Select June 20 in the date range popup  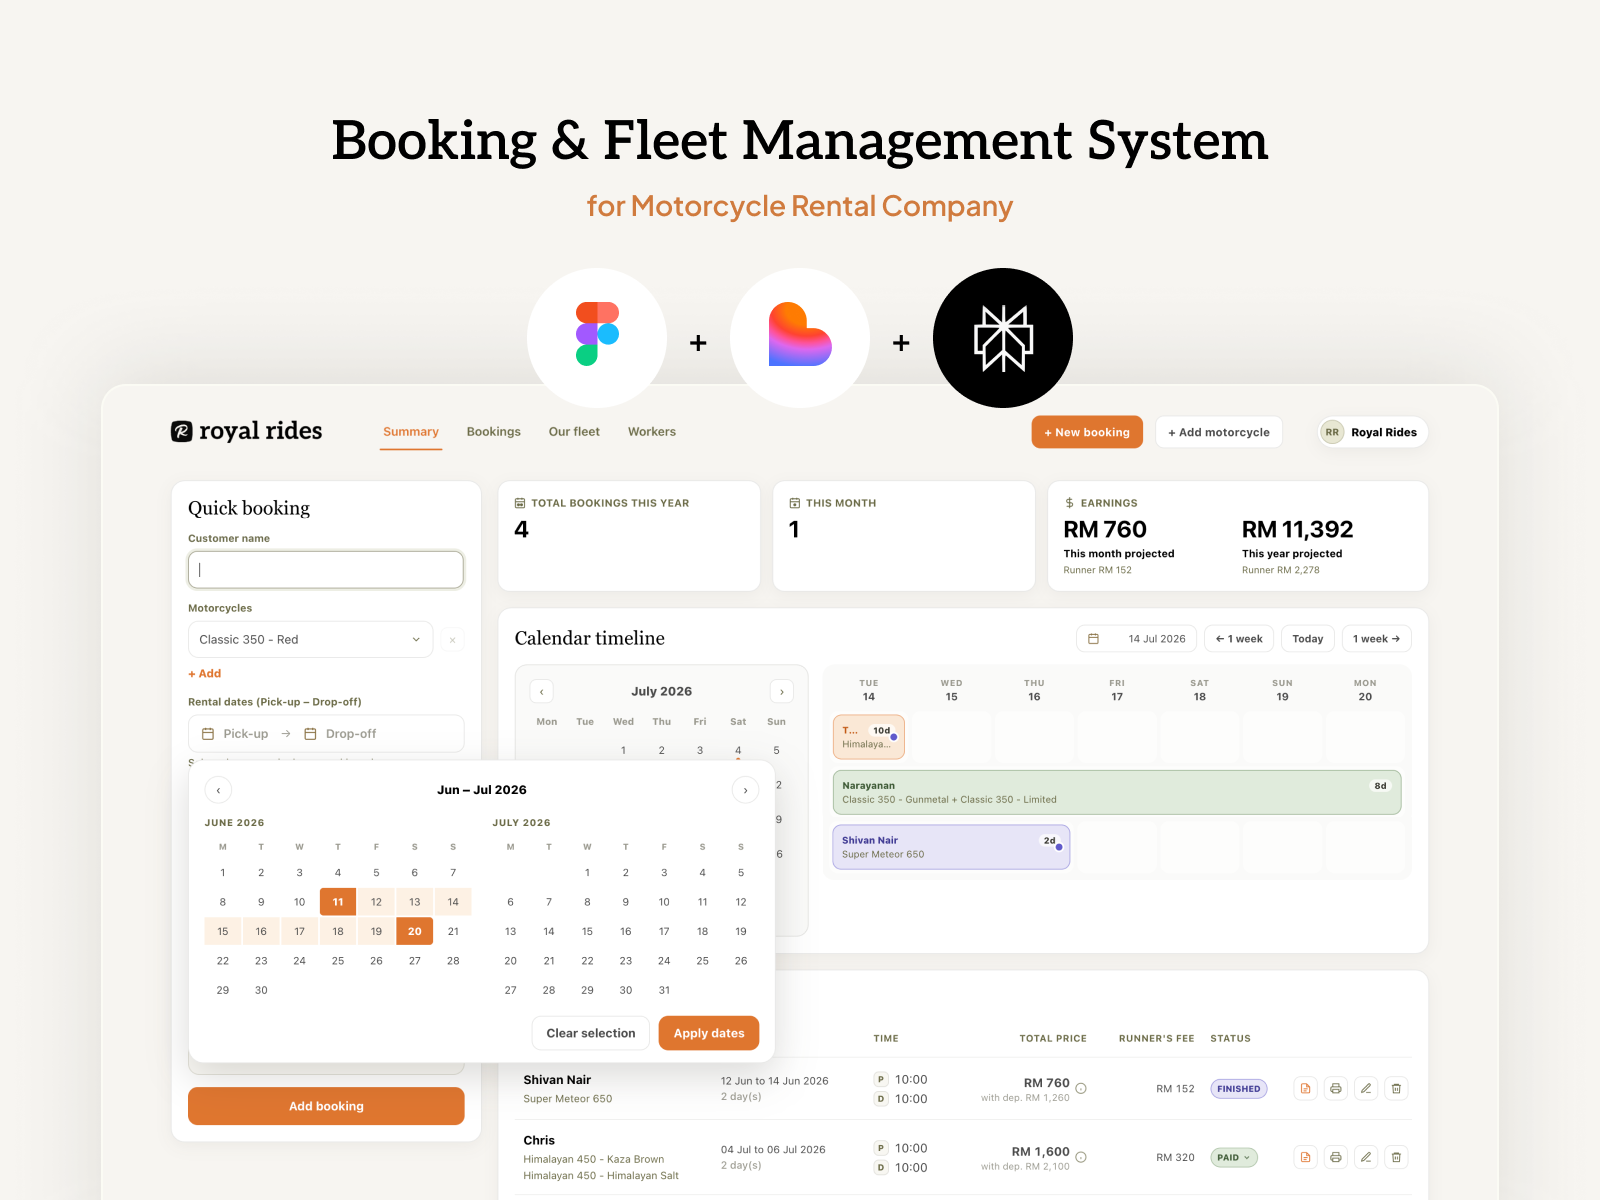415,931
